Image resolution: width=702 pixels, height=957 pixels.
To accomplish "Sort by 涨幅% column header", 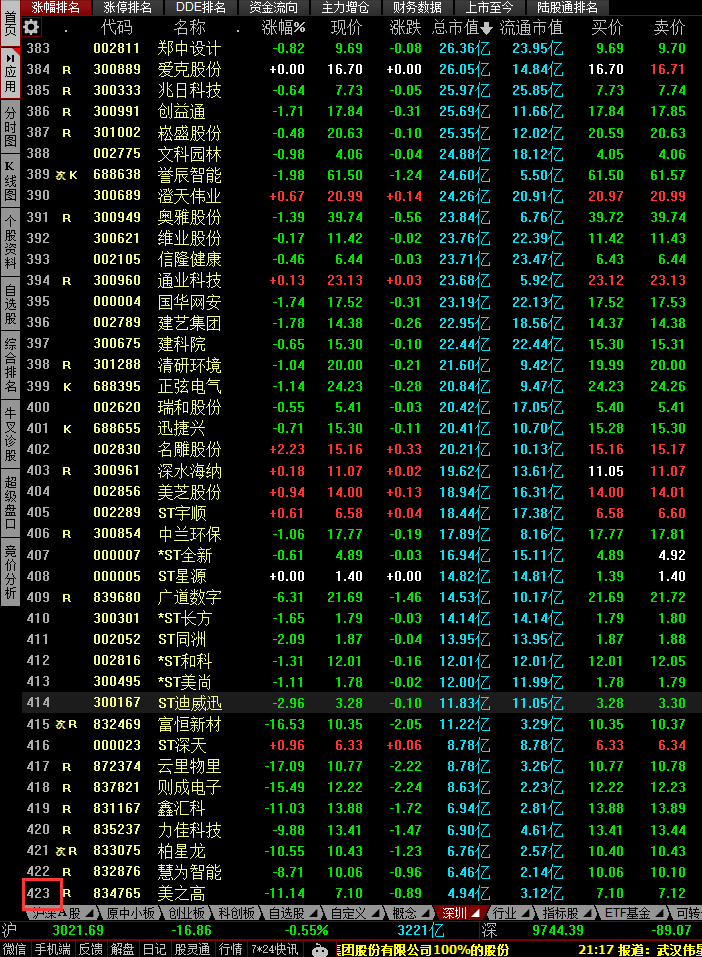I will pos(283,27).
